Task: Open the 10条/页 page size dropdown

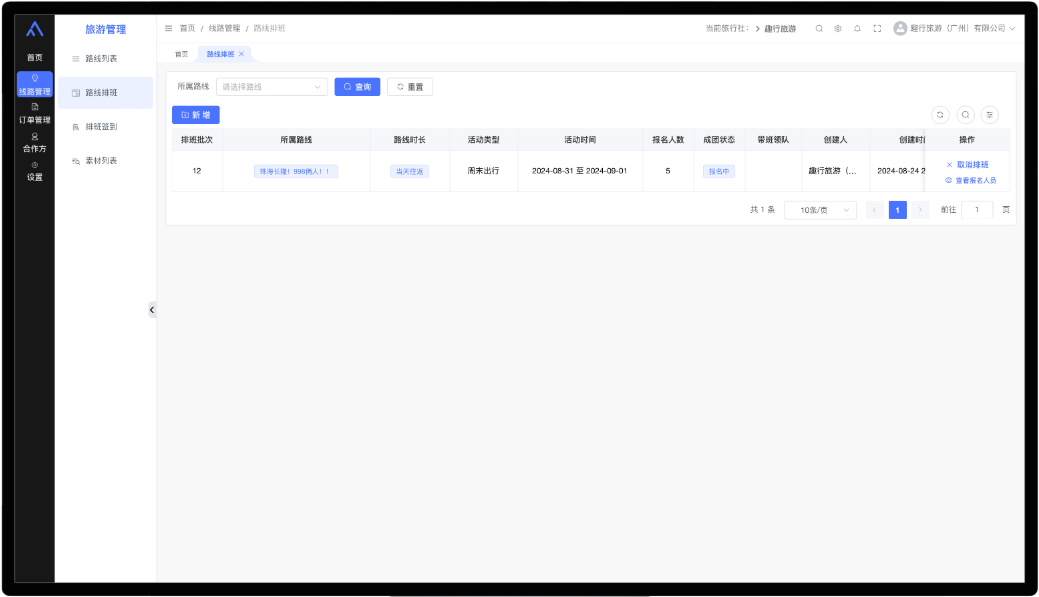Action: click(820, 210)
